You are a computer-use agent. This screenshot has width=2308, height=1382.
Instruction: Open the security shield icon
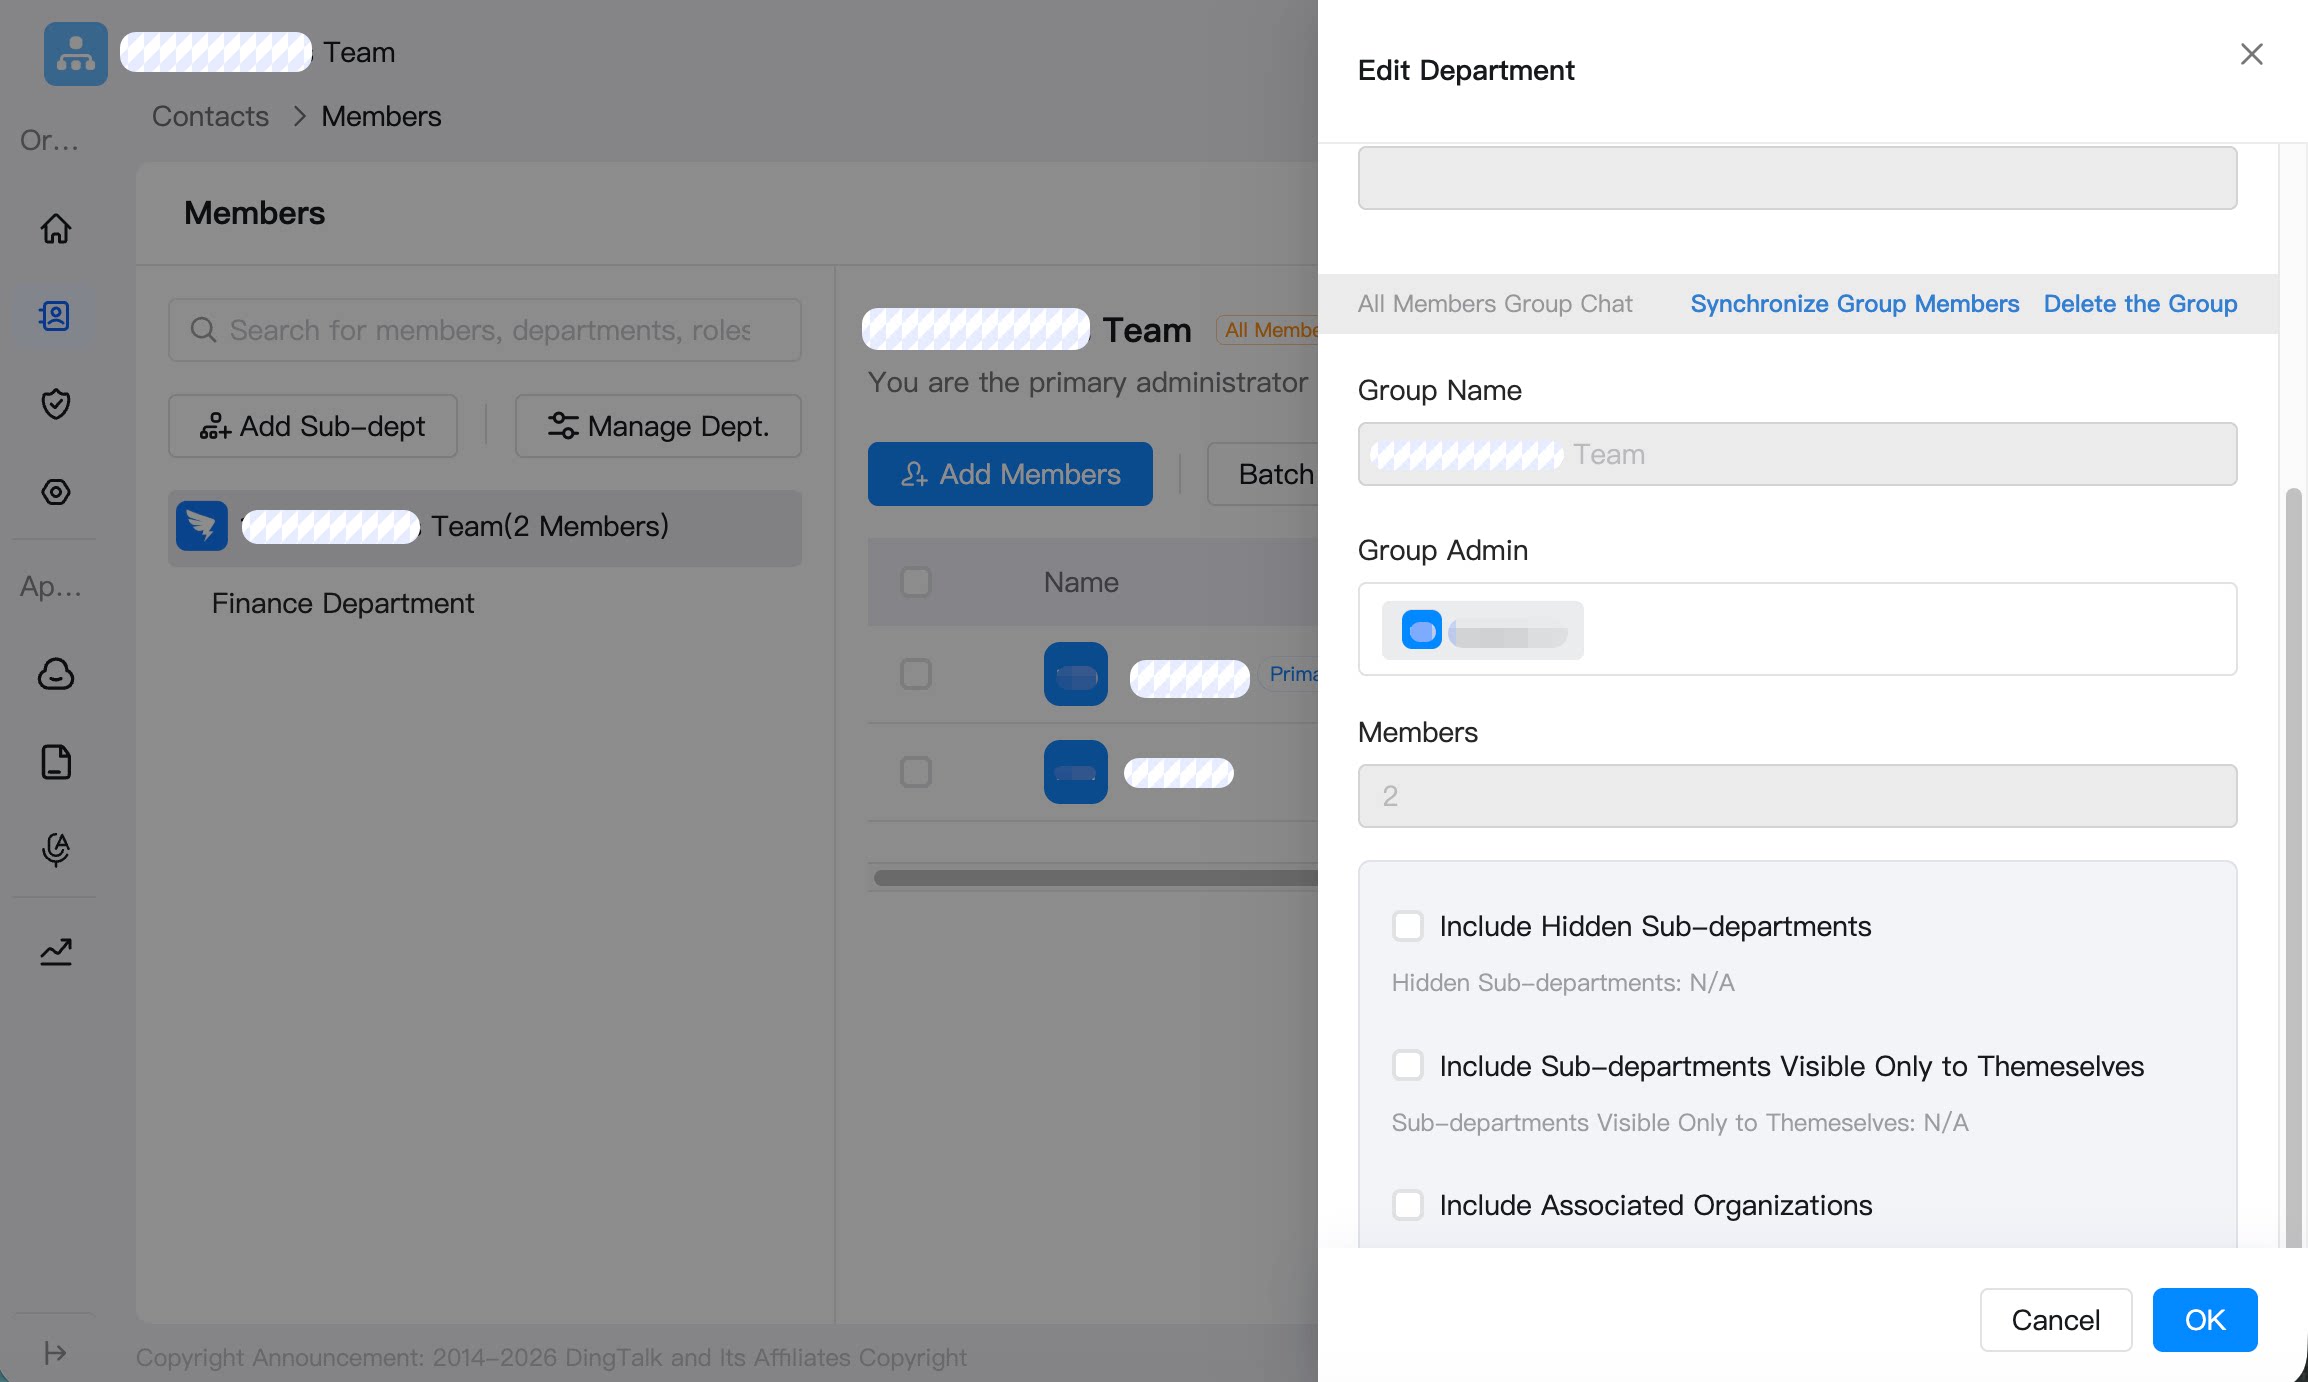pyautogui.click(x=56, y=404)
